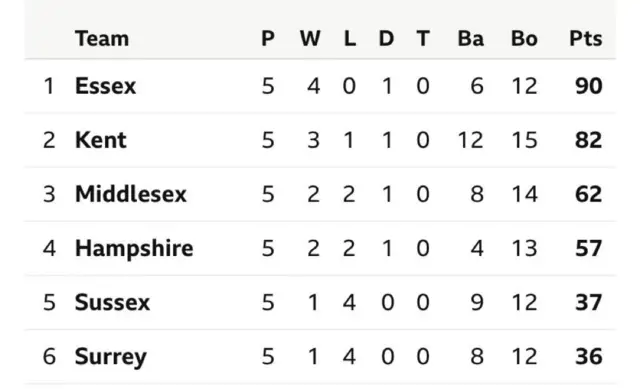Select the Bo column header
The height and width of the screenshot is (389, 640).
click(524, 39)
